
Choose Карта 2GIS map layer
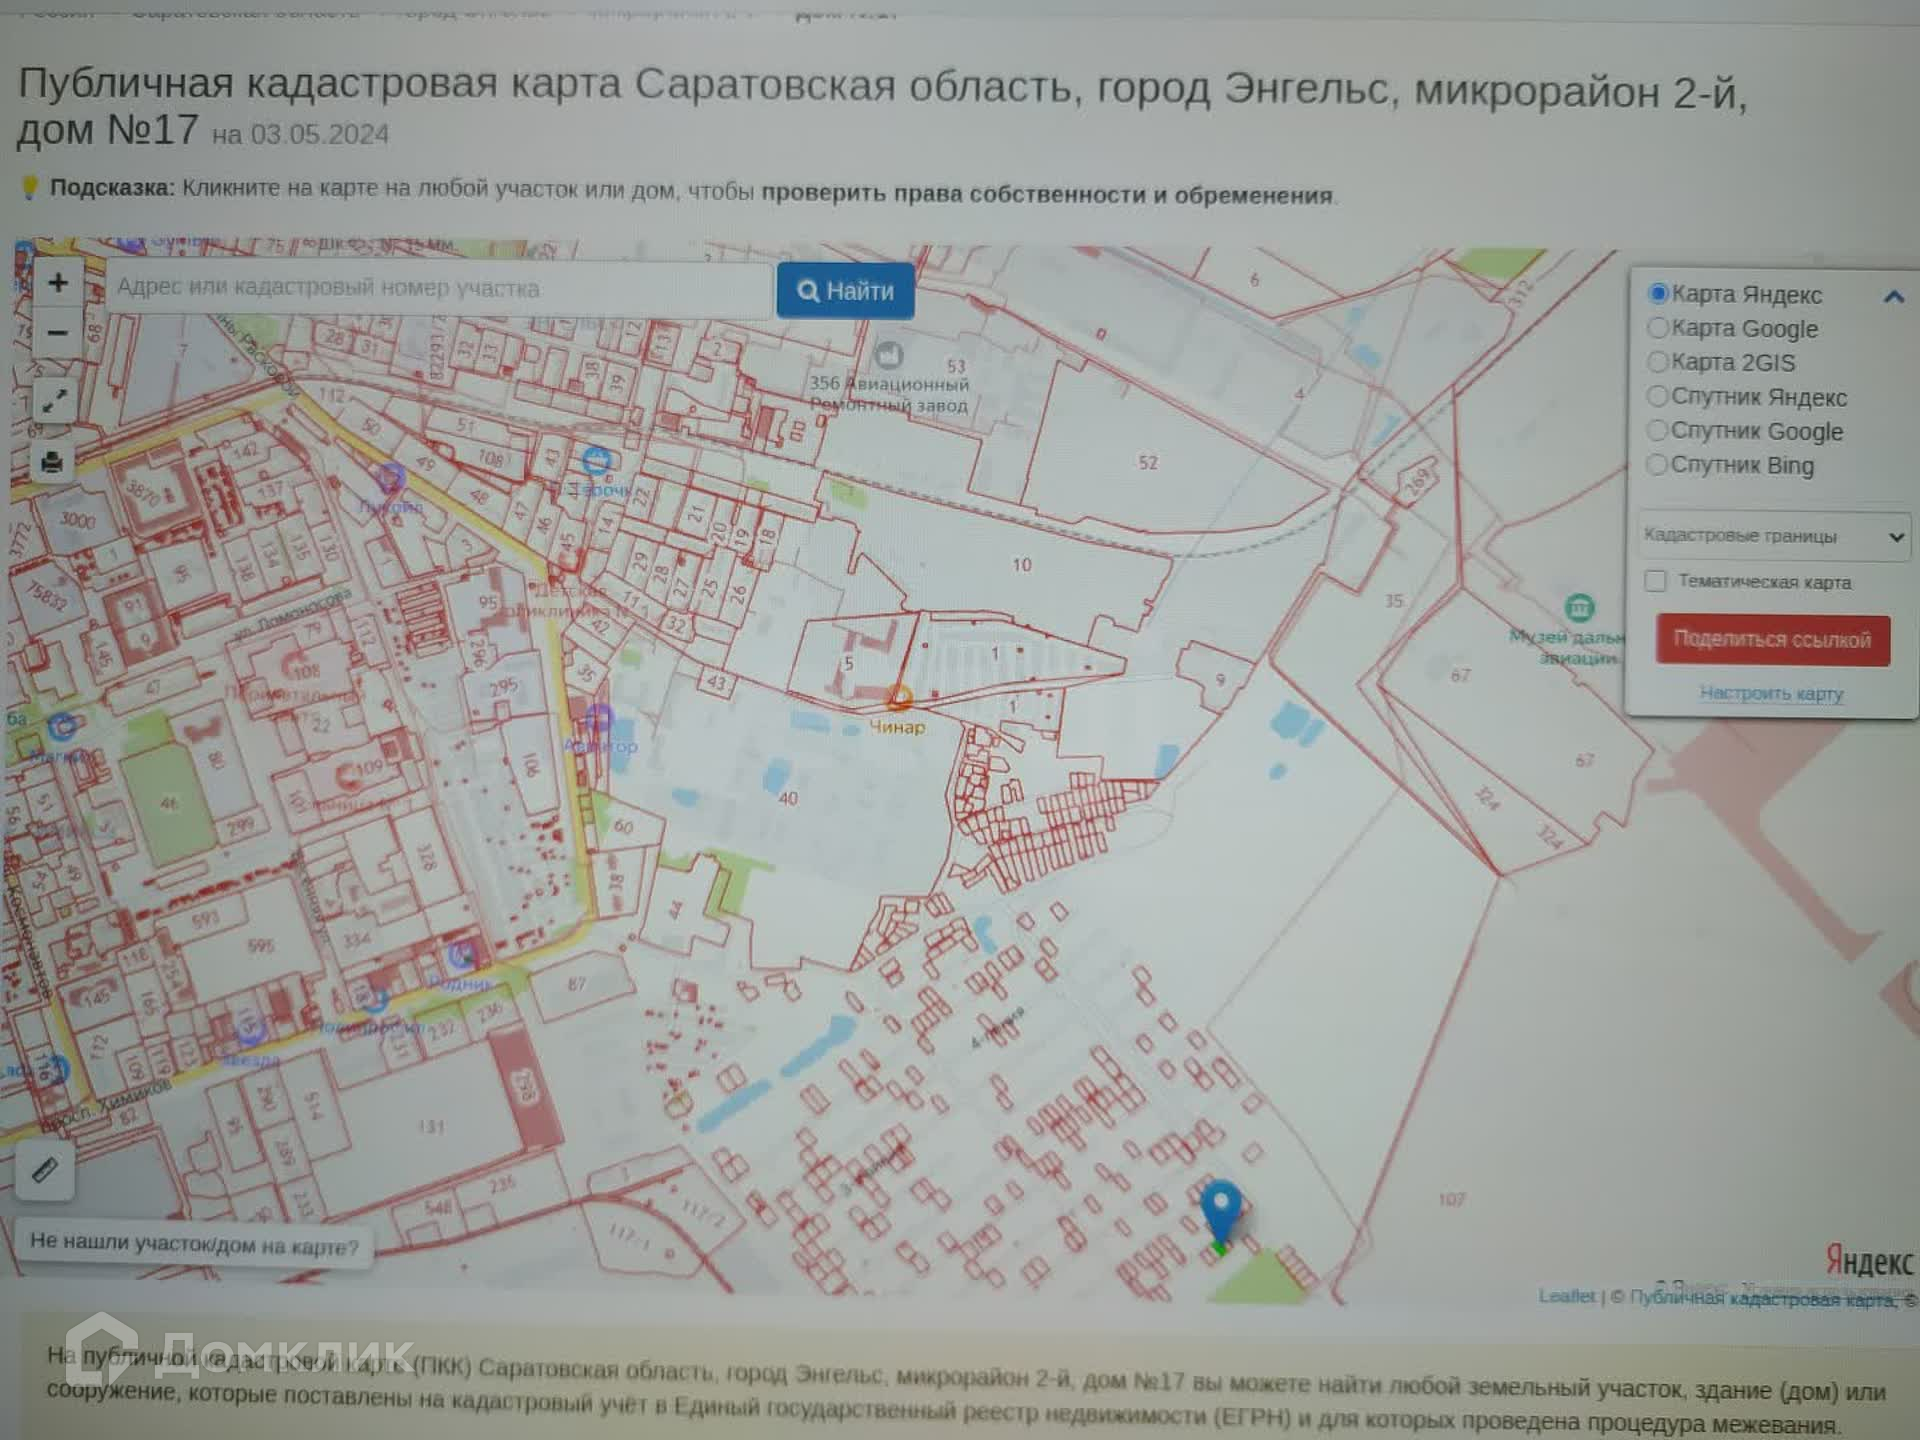[1658, 361]
